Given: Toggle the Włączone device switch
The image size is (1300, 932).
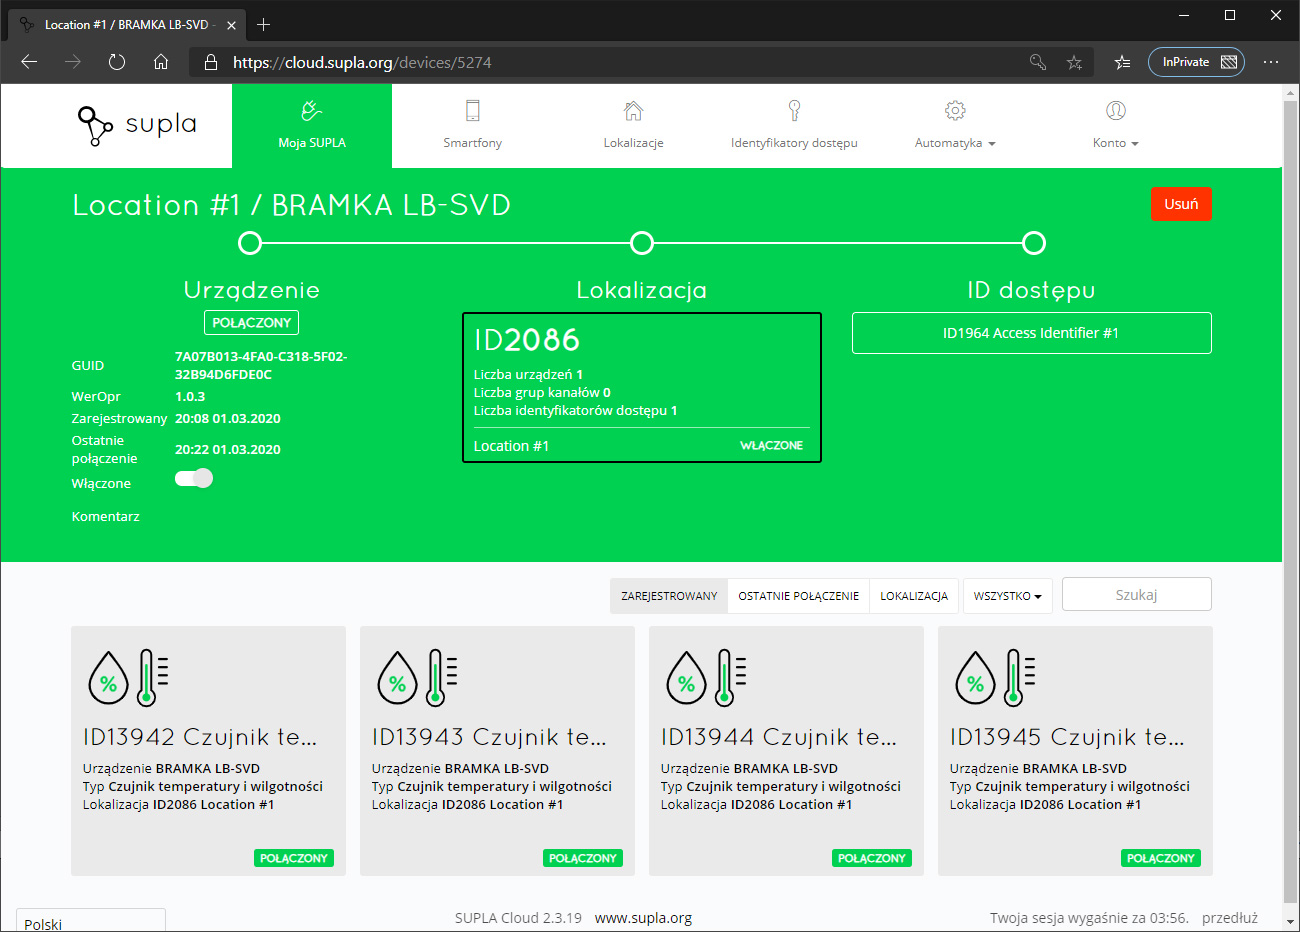Looking at the screenshot, I should pyautogui.click(x=194, y=478).
